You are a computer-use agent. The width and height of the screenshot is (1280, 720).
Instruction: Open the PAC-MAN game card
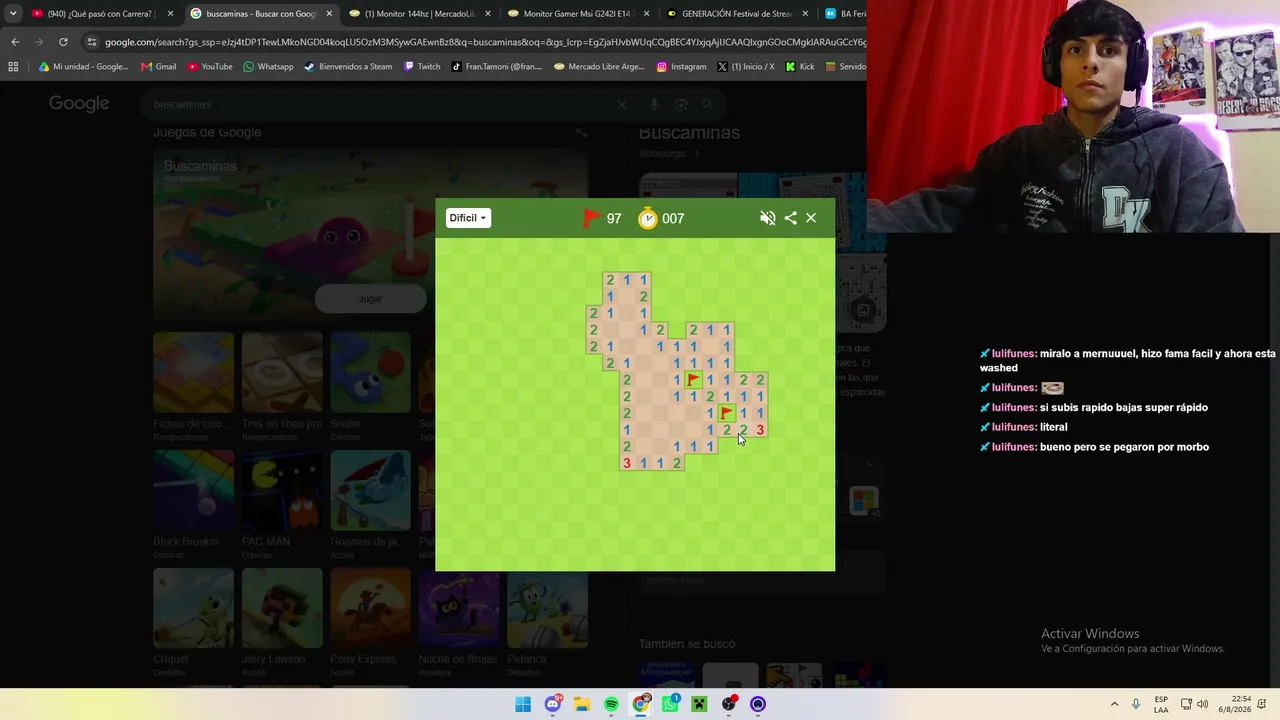click(281, 505)
